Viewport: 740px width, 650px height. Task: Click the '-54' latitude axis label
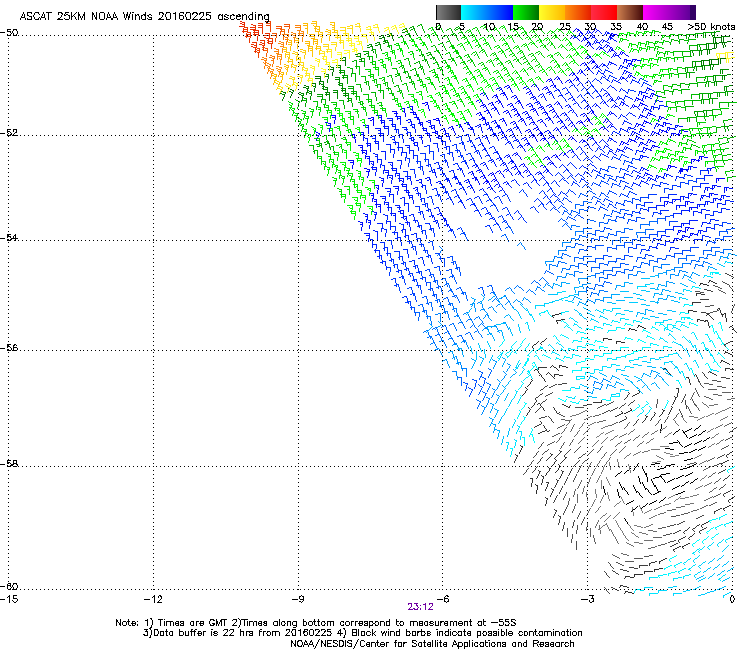tap(9, 238)
